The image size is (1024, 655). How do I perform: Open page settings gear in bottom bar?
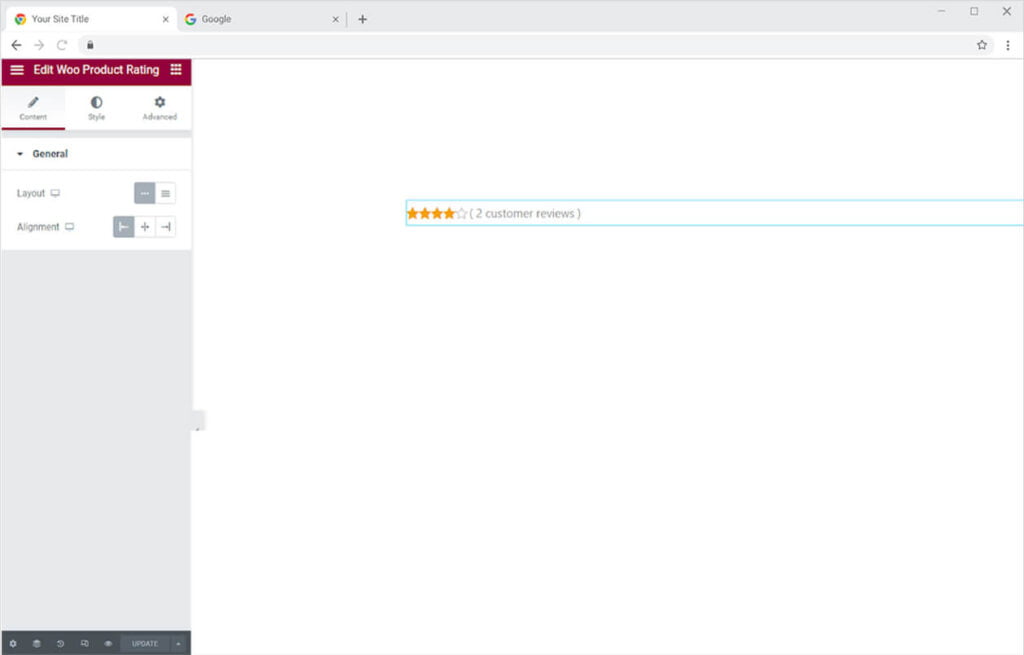point(13,643)
